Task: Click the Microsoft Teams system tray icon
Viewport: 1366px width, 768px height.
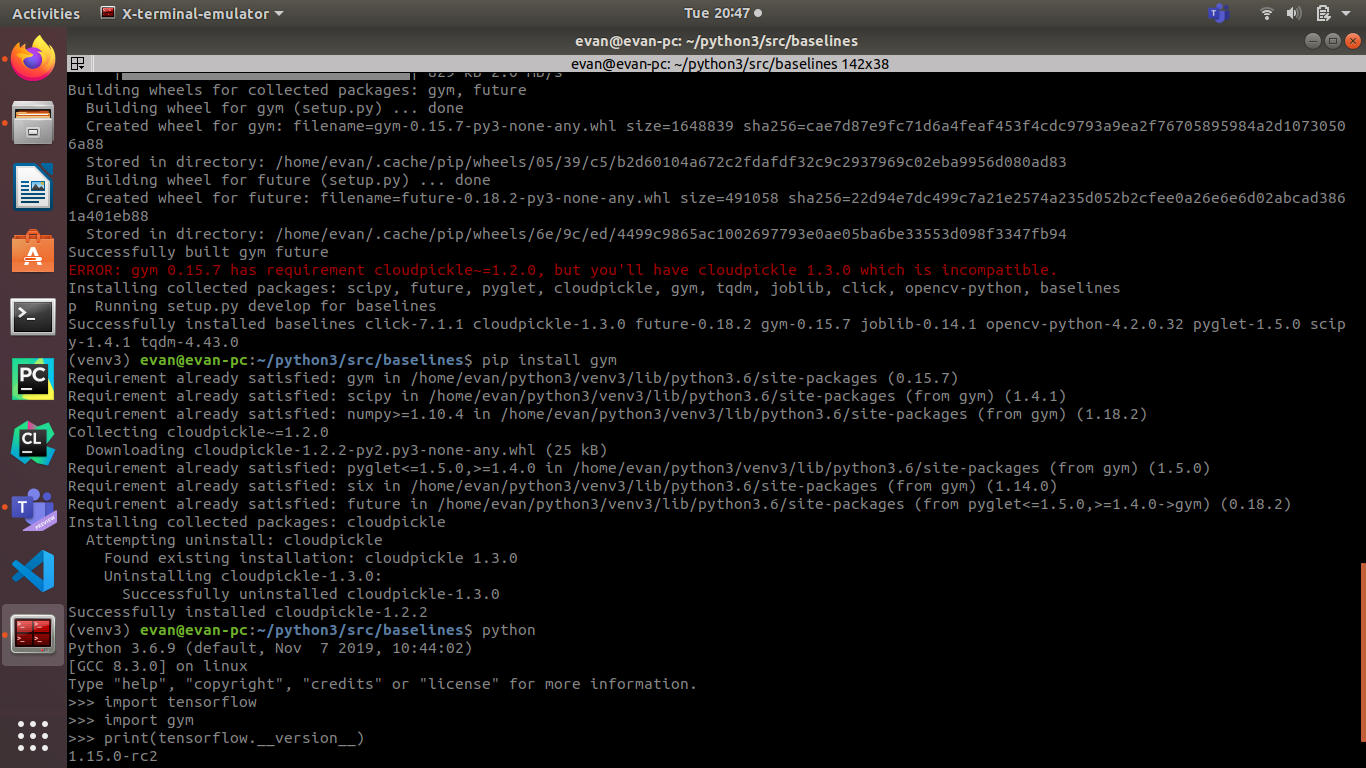Action: click(x=1218, y=13)
